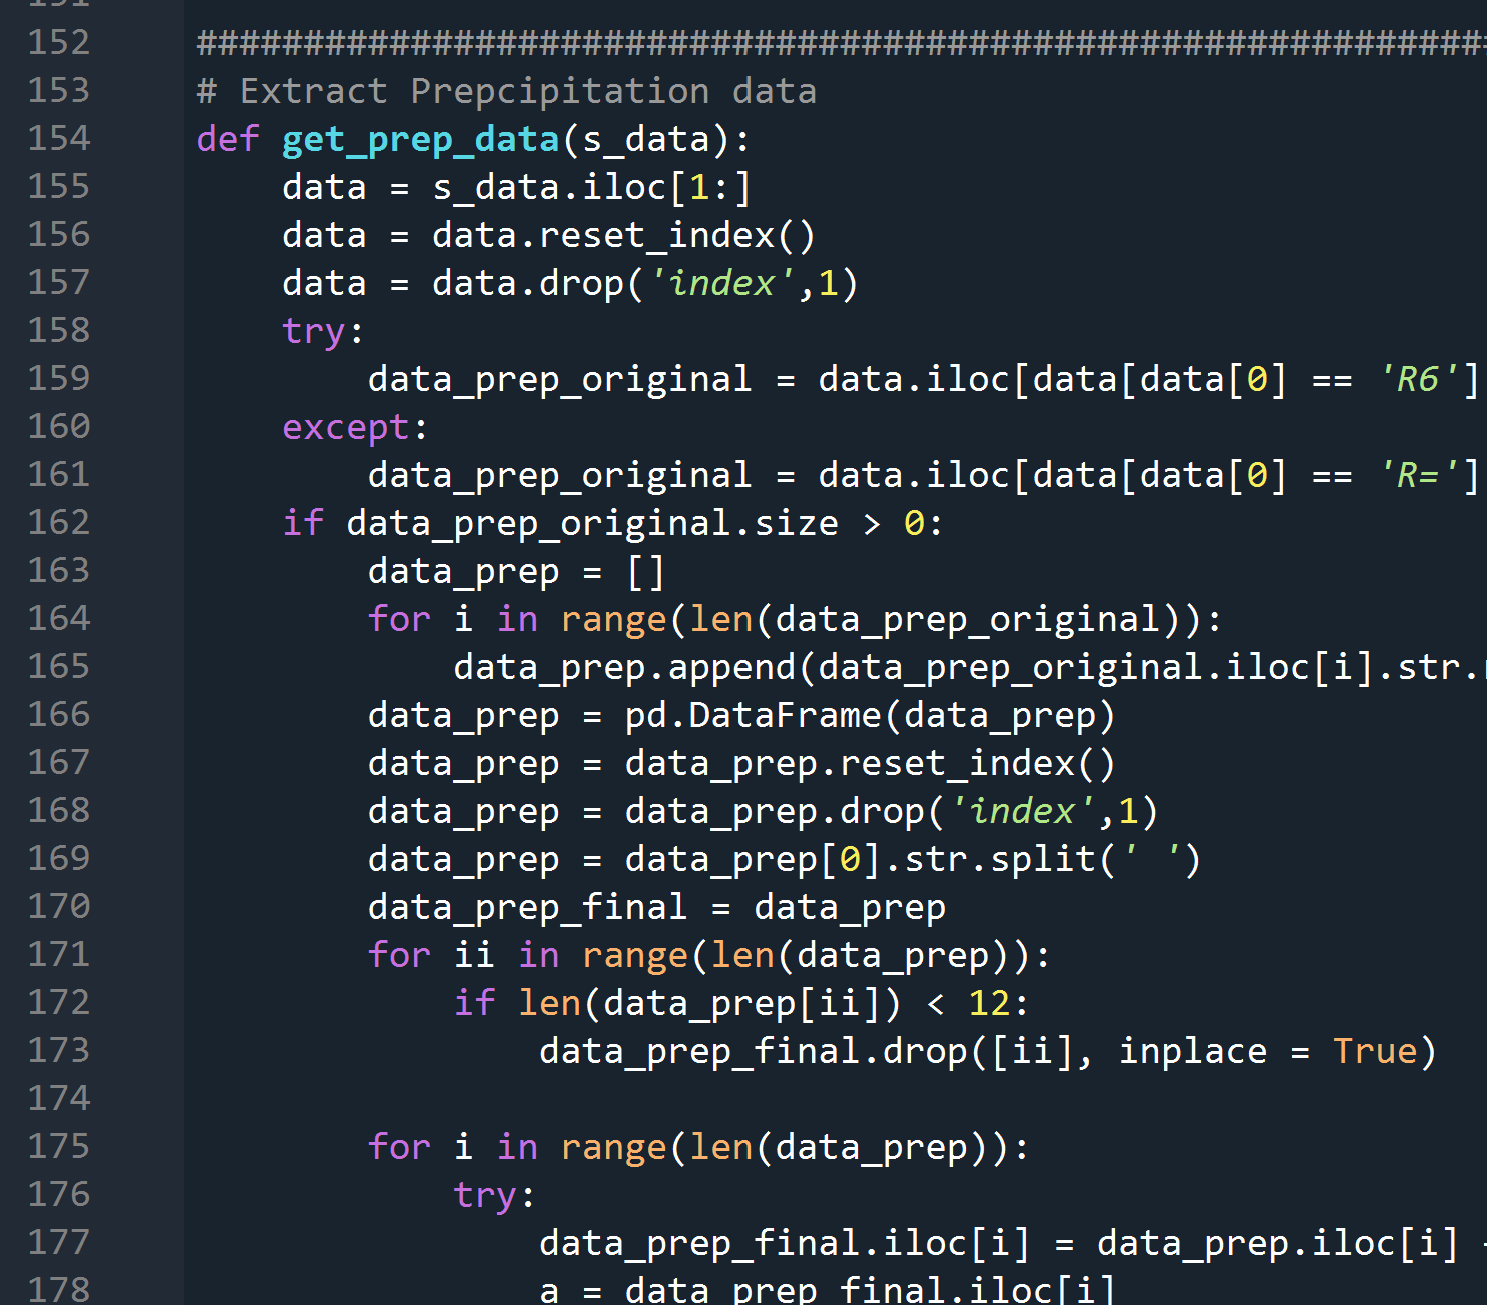Click 'data_prep.reset_index()' on line 167
Image resolution: width=1488 pixels, height=1305 pixels.
point(870,763)
